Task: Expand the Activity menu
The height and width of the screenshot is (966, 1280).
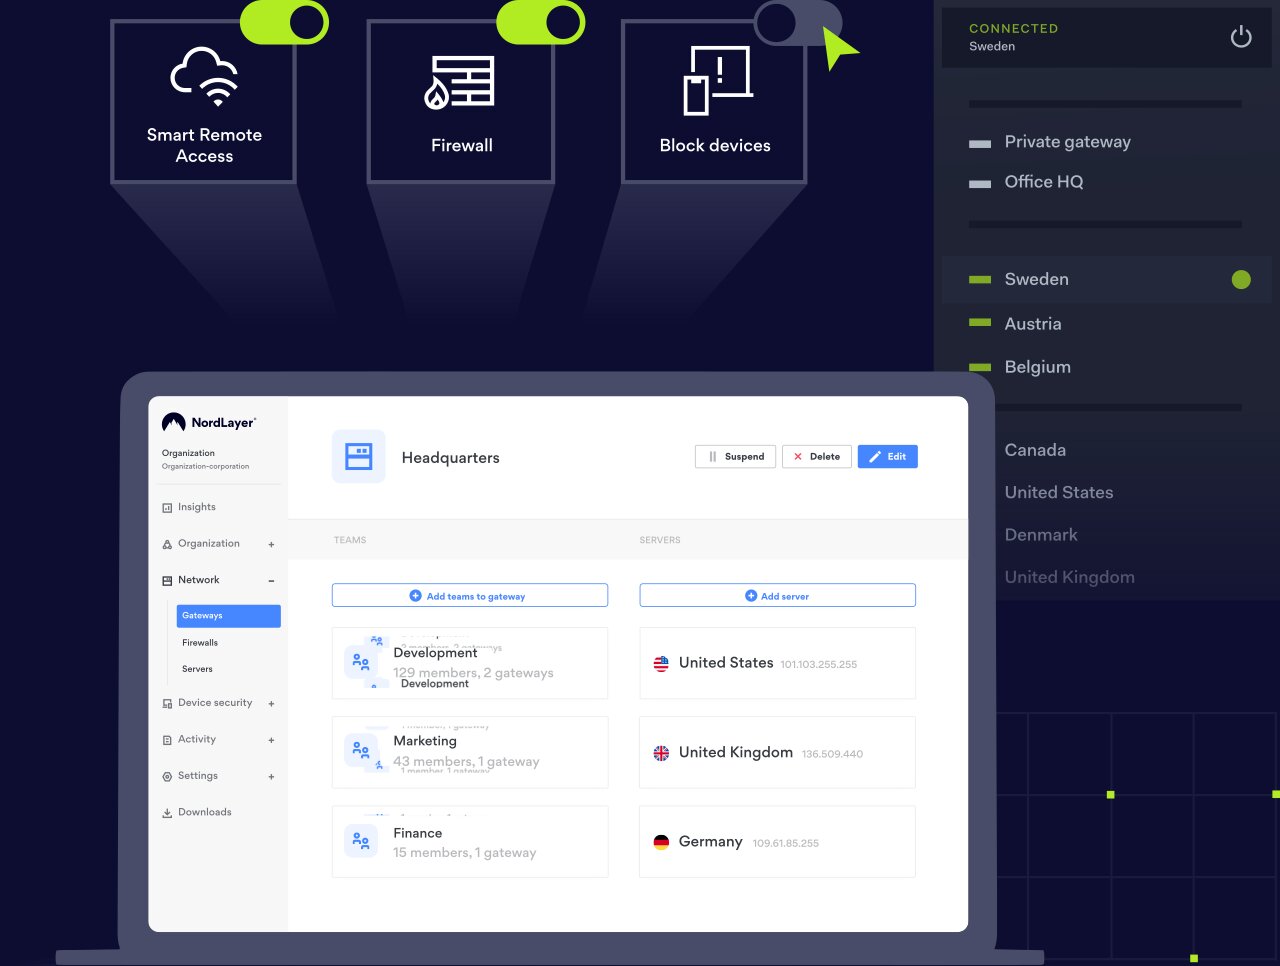Action: 271,741
